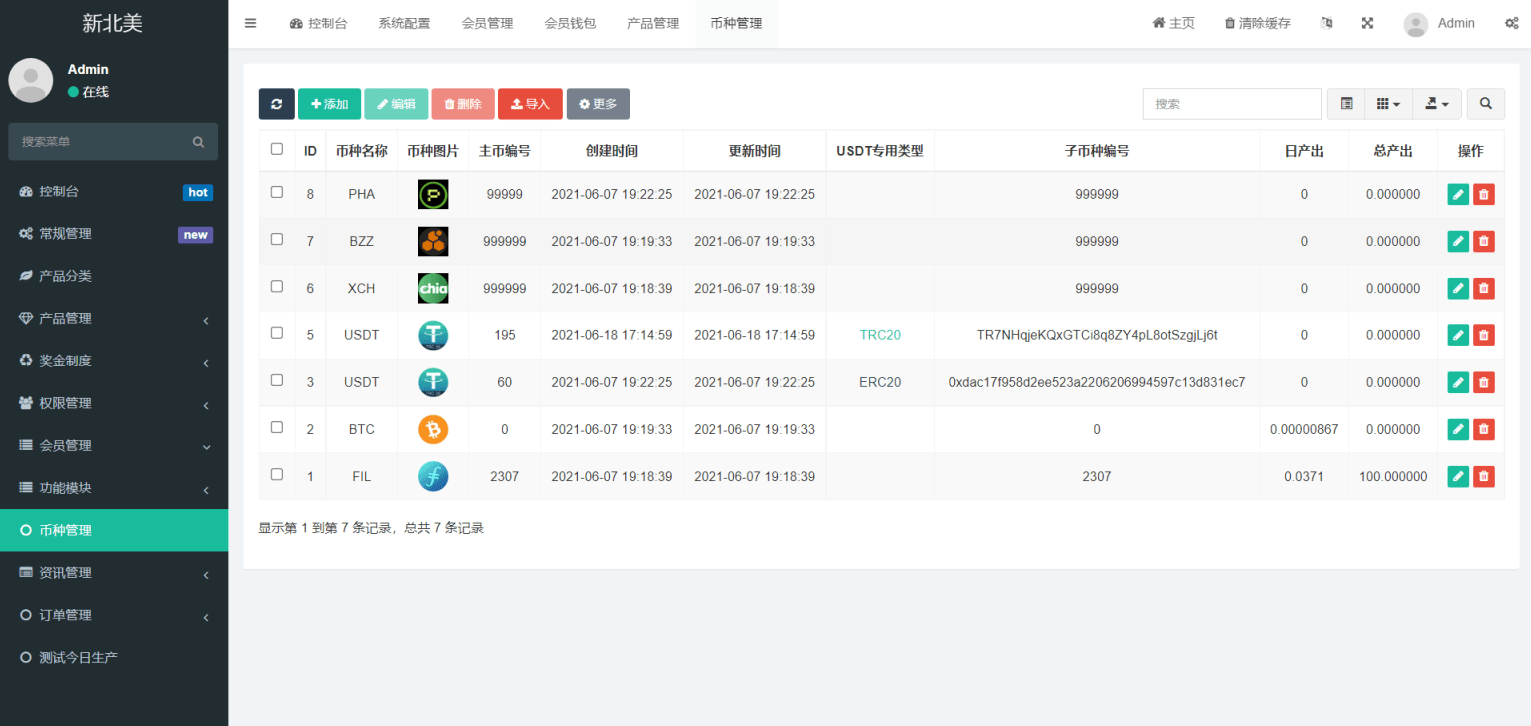Delete the BTC row via the red trash icon

click(1483, 428)
